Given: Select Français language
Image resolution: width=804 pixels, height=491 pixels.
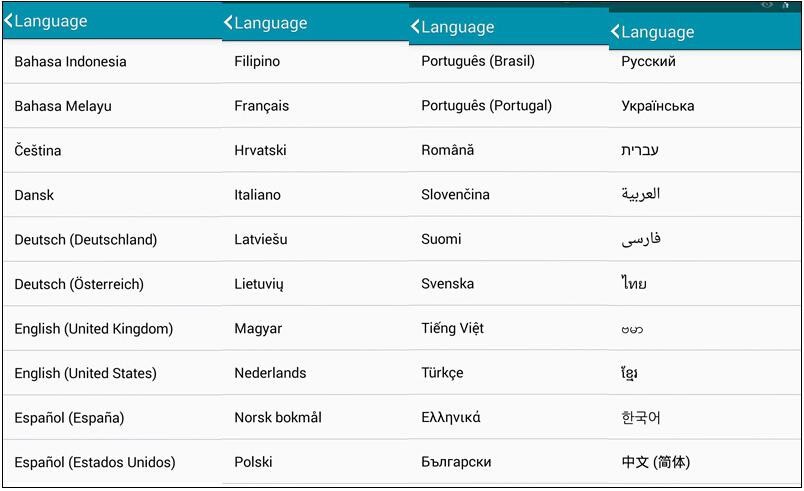Looking at the screenshot, I should point(261,106).
